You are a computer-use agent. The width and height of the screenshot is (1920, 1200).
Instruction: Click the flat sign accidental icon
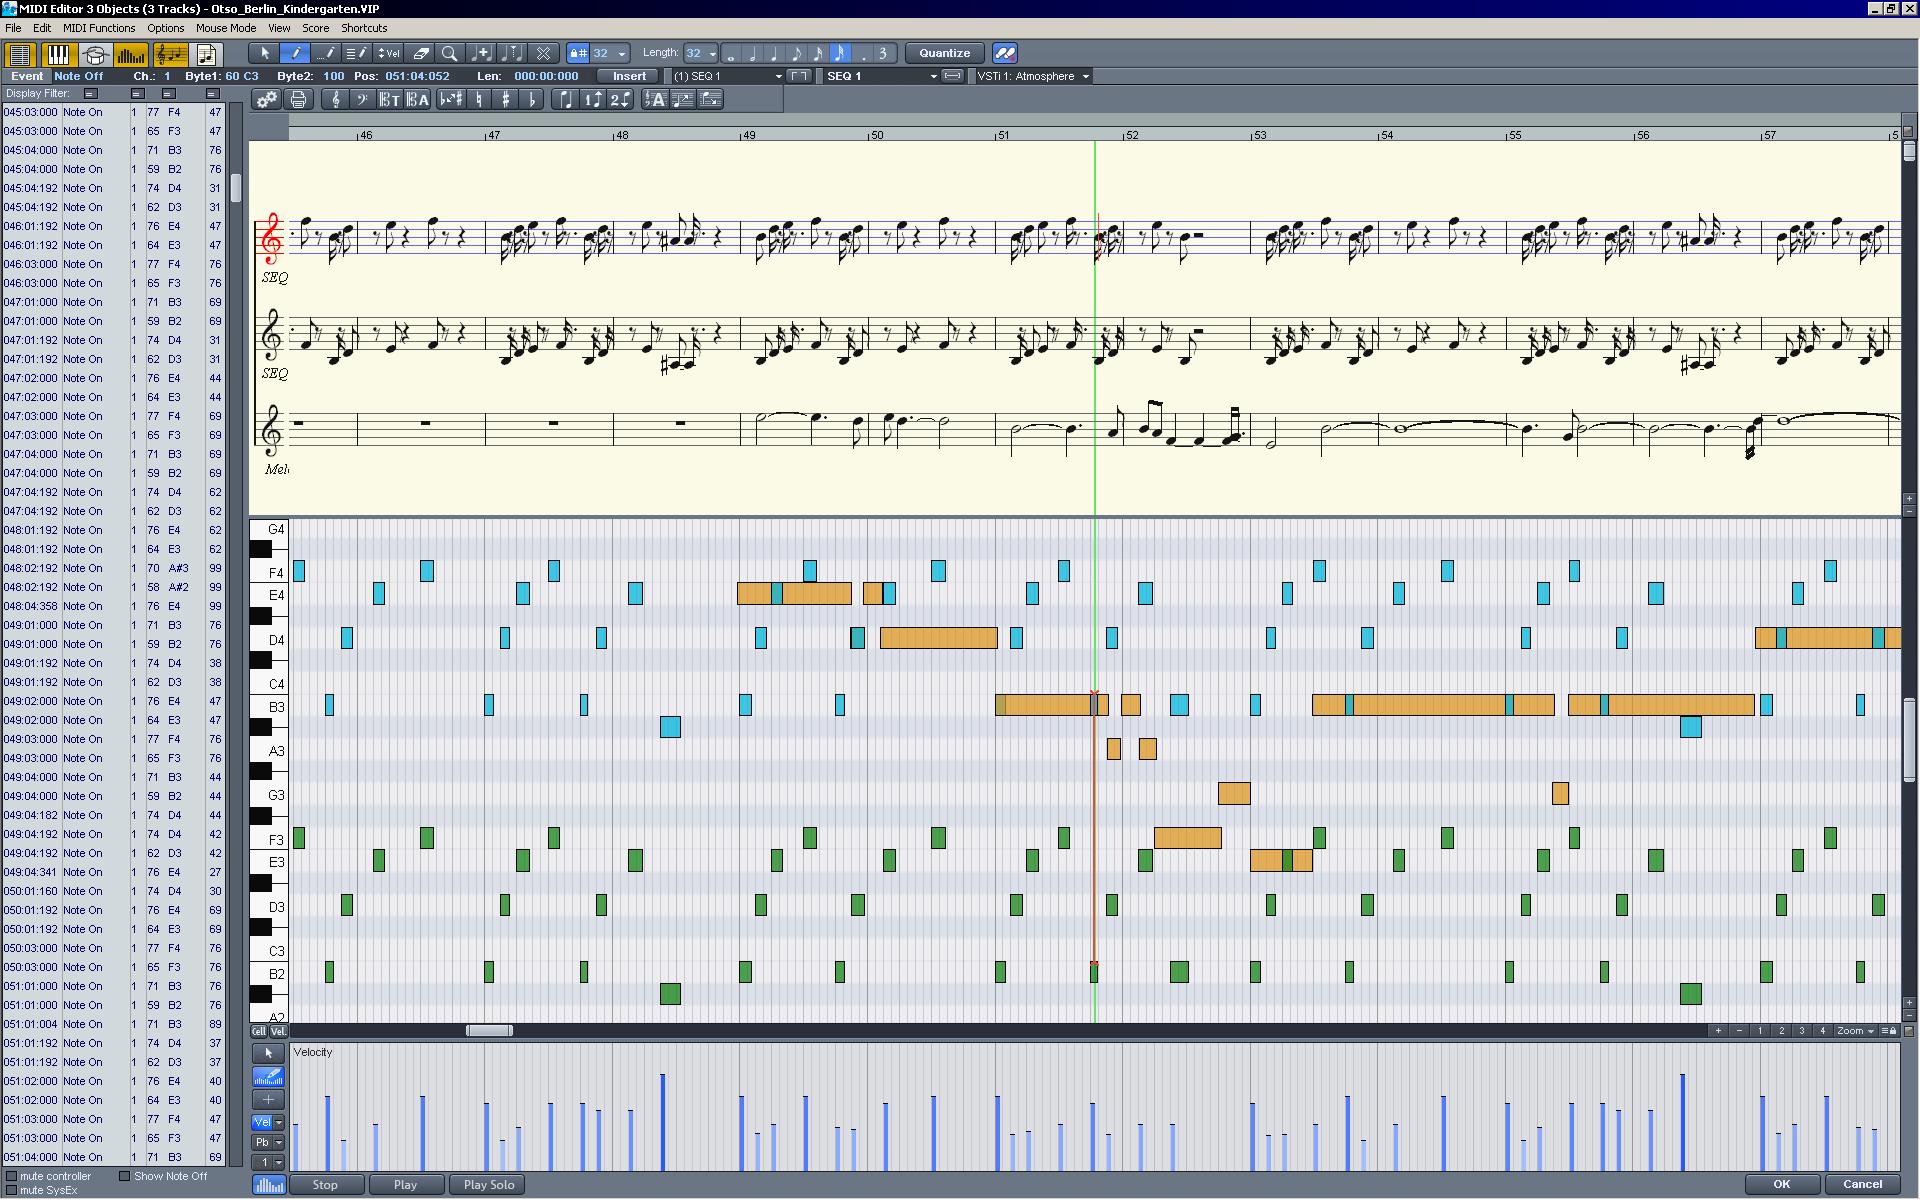[x=532, y=99]
